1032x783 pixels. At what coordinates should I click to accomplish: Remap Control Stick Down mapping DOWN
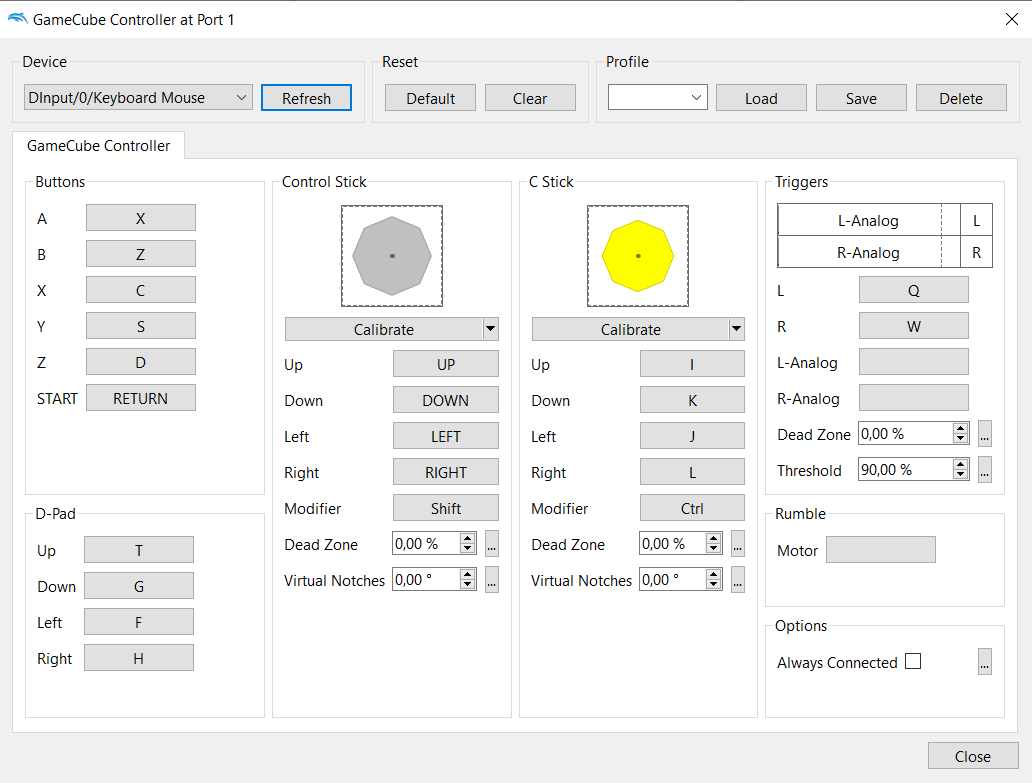446,400
